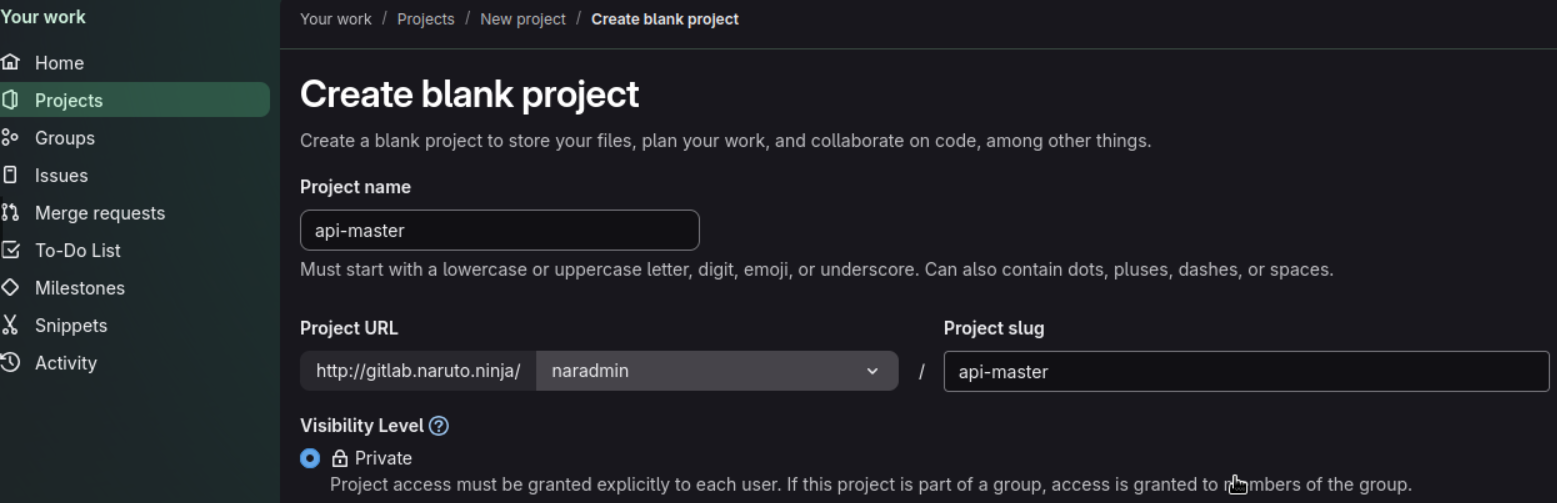Select the Private visibility radio button
This screenshot has width=1557, height=503.
coord(310,458)
